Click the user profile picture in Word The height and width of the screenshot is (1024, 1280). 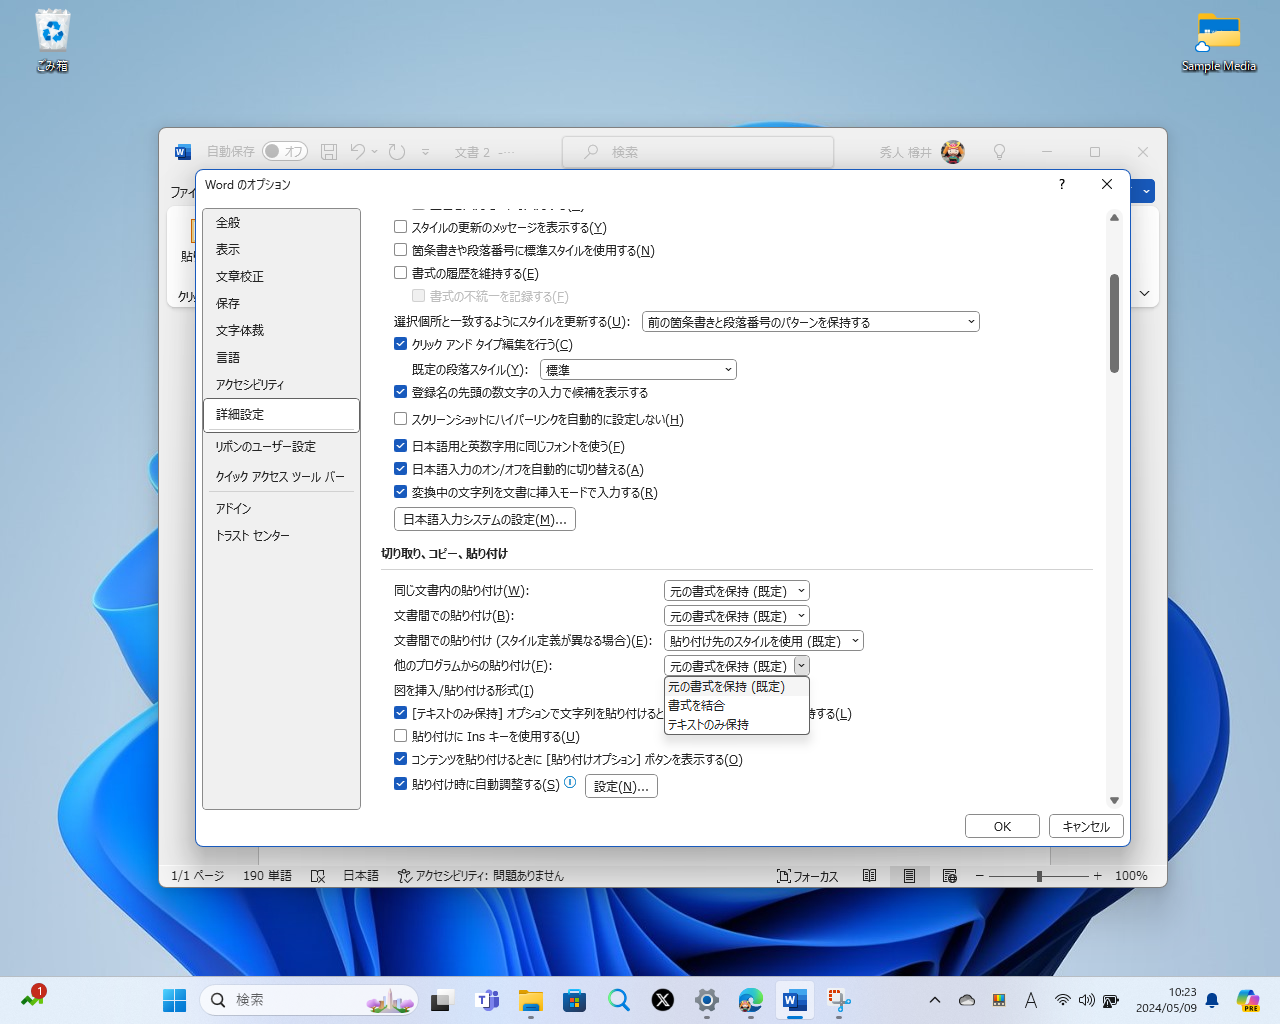click(953, 152)
